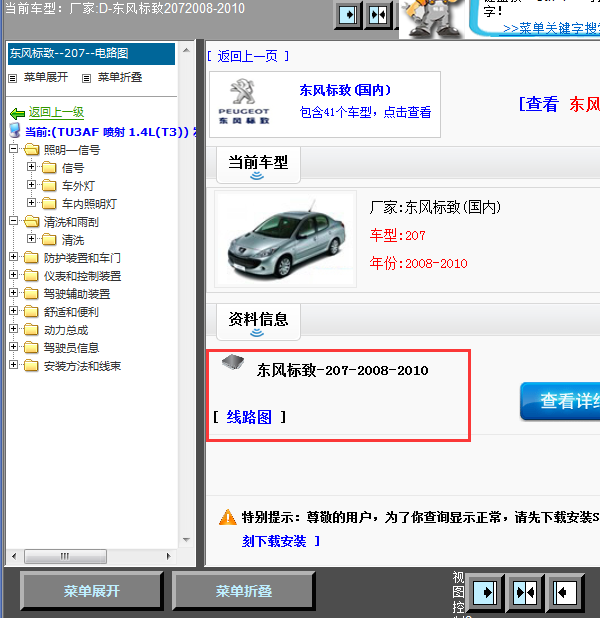Click the Peugeot lion logo
600x618 pixels.
pyautogui.click(x=243, y=91)
